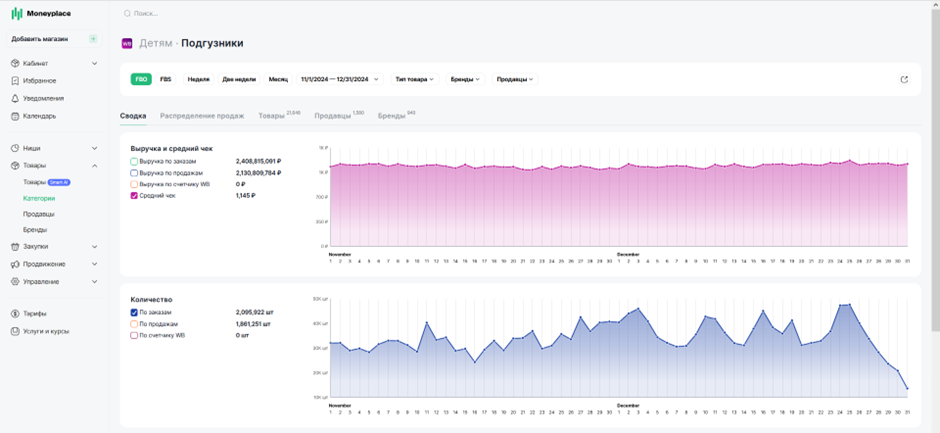Image resolution: width=940 pixels, height=433 pixels.
Task: Click the Услуги и курсы icon
Action: 15,331
